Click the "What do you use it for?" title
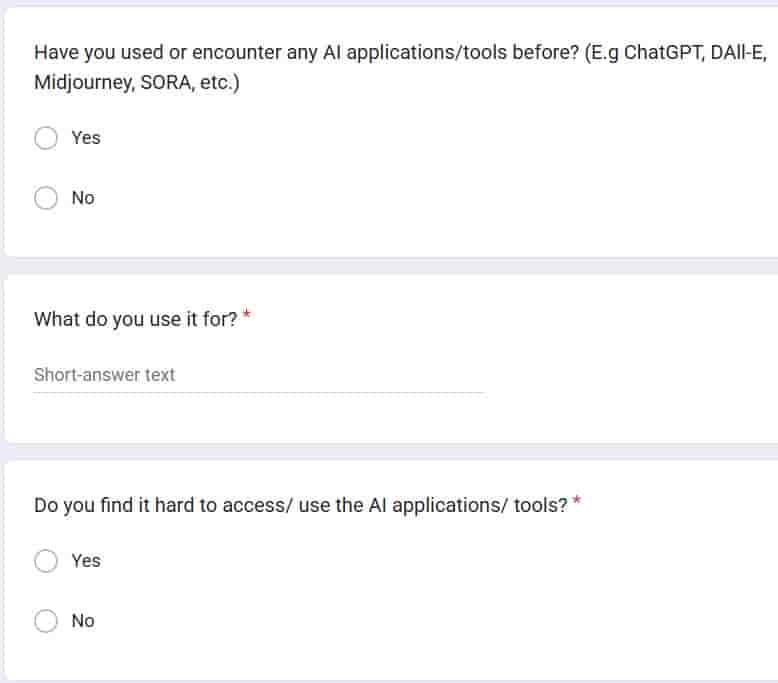778x683 pixels. 135,319
